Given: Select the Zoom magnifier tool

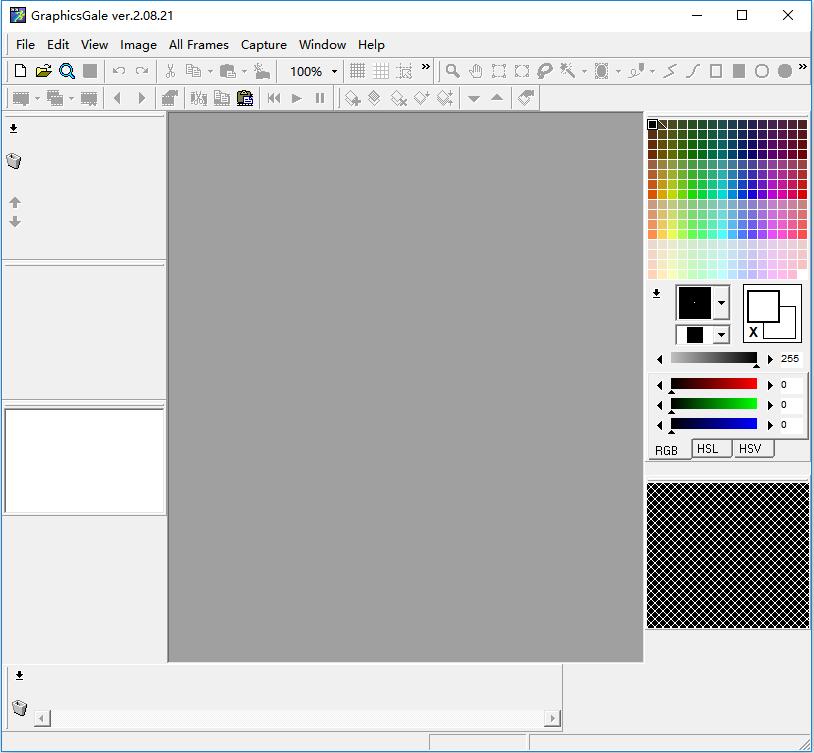Looking at the screenshot, I should point(452,71).
